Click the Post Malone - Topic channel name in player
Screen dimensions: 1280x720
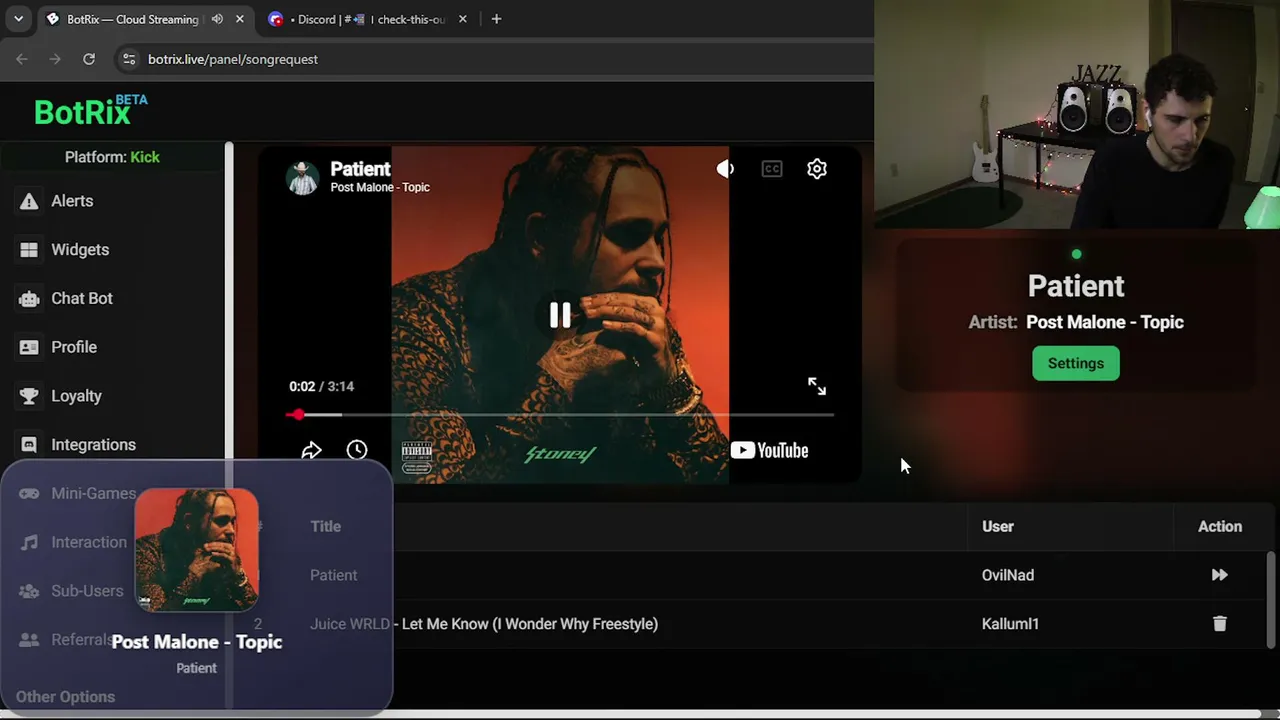(x=380, y=187)
